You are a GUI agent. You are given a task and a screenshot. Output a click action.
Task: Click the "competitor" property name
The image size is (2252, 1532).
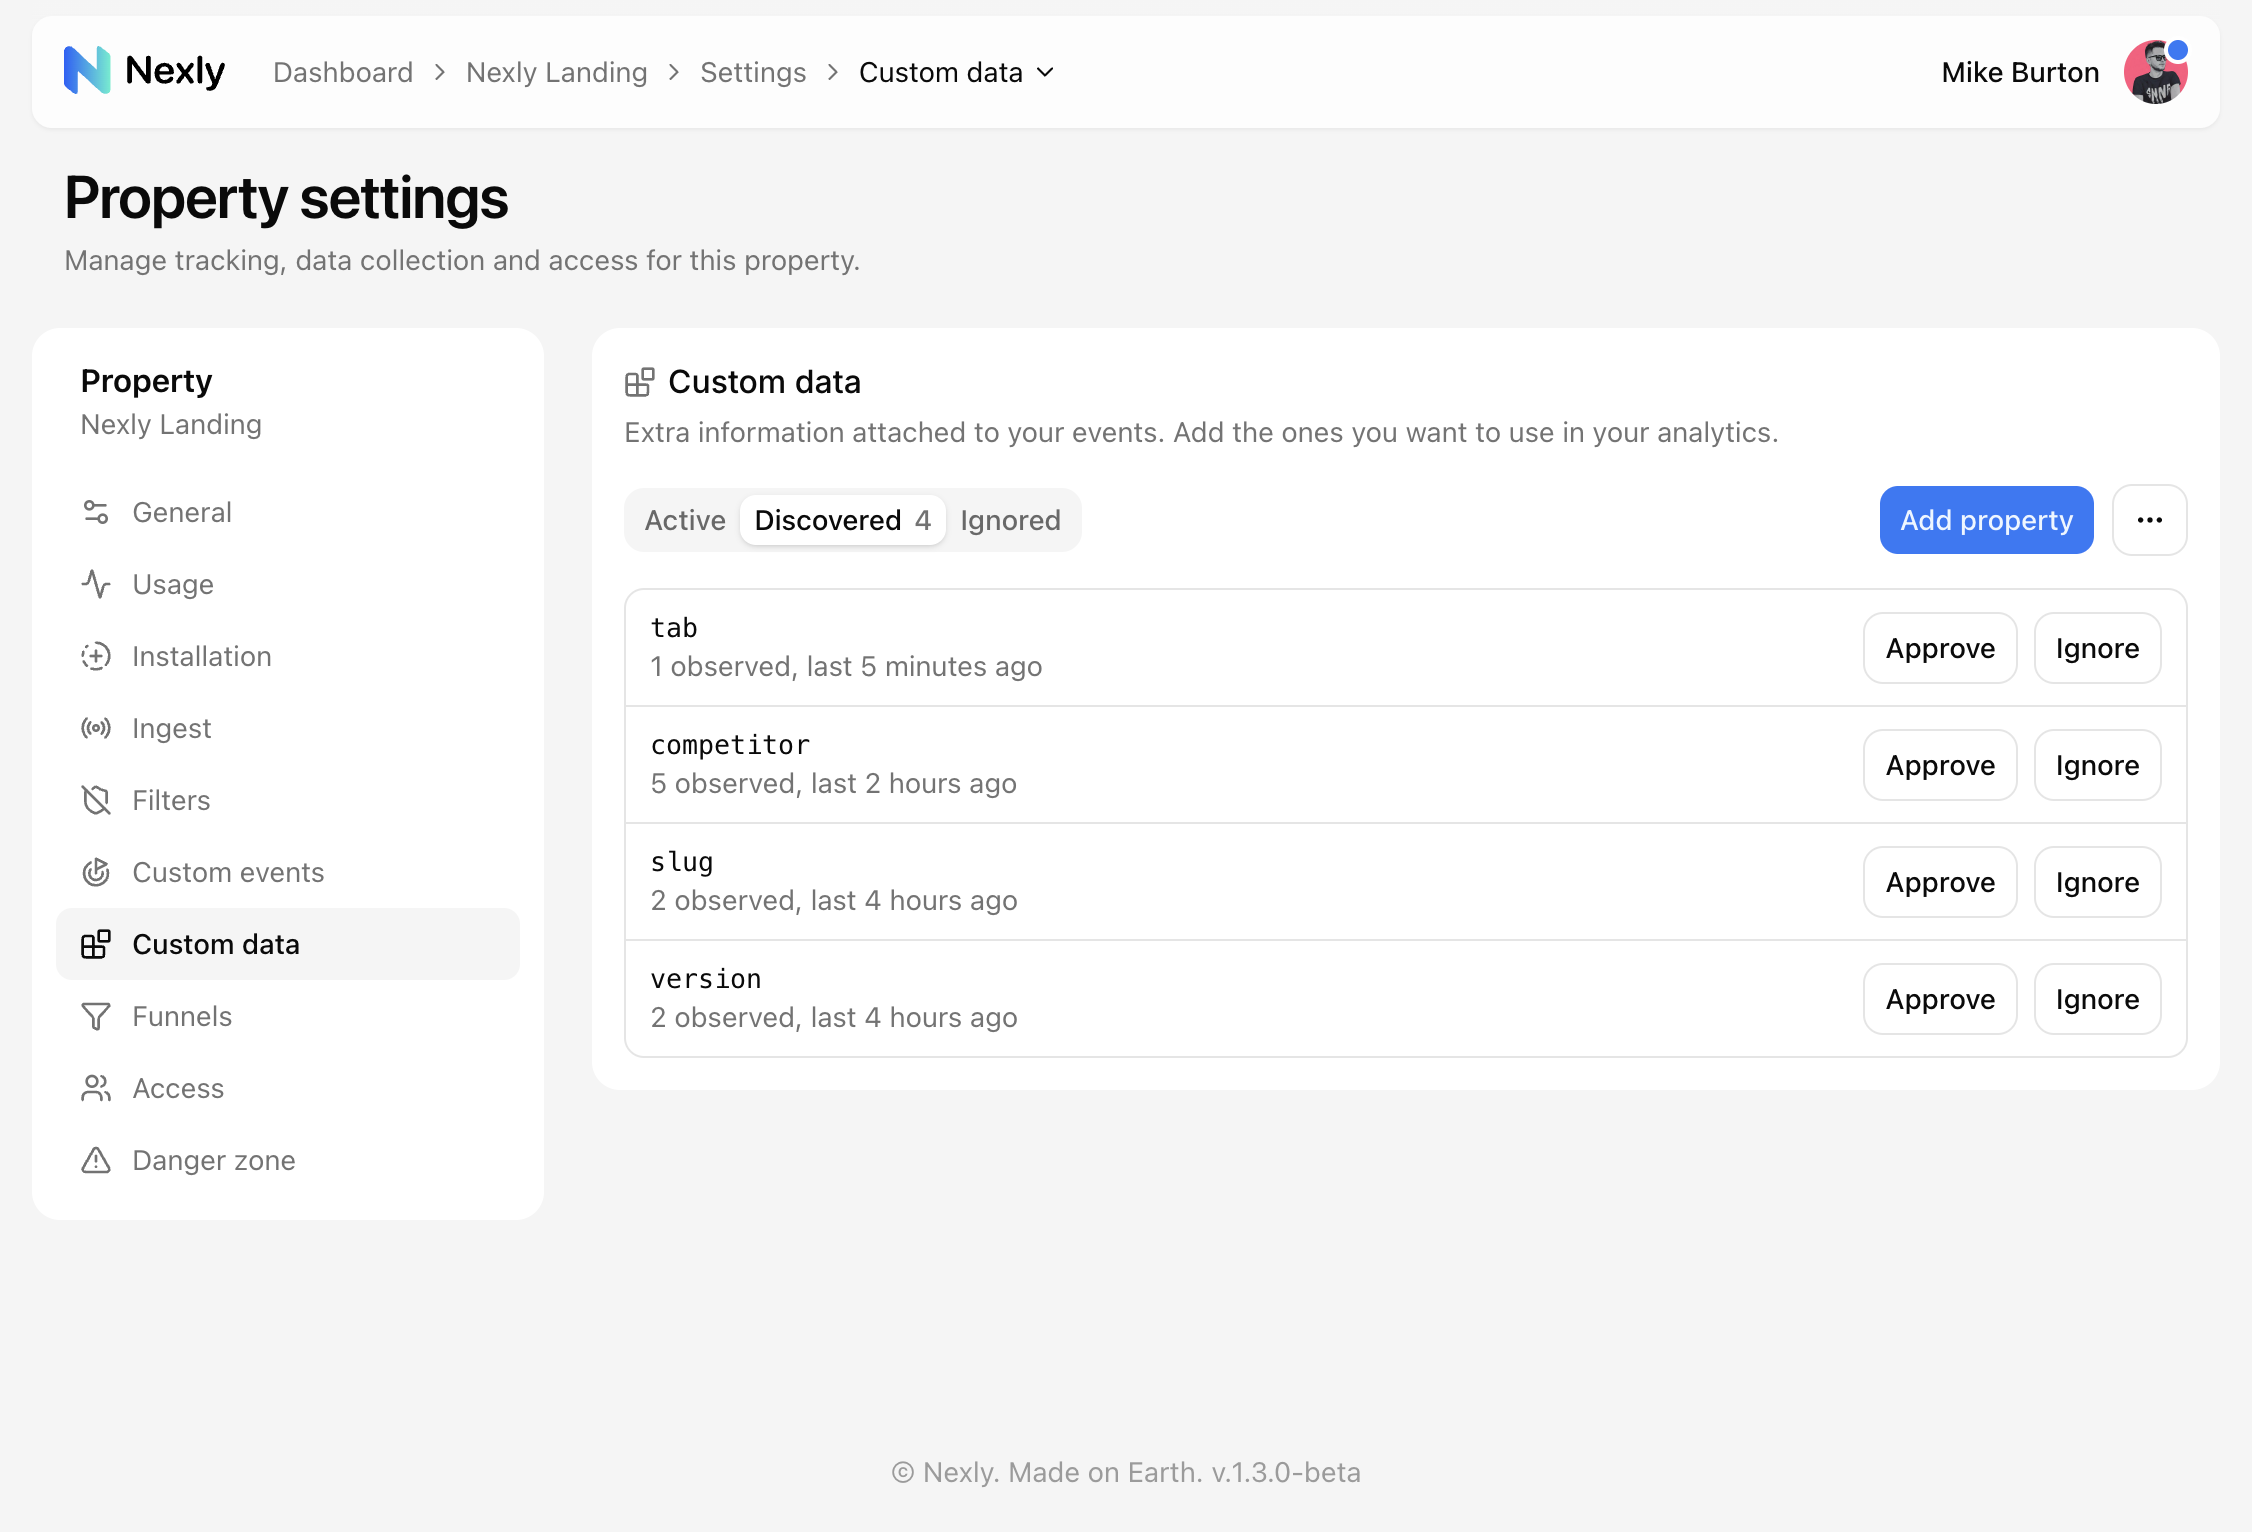(730, 745)
